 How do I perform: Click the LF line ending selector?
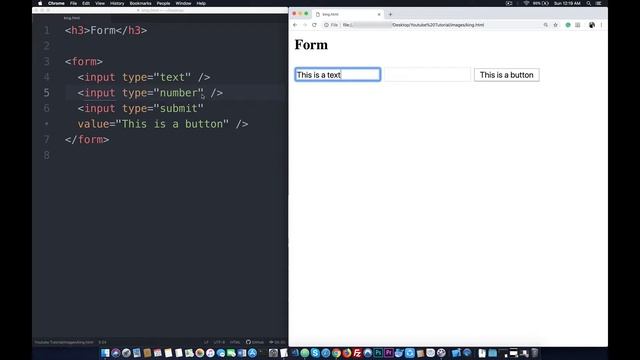206,342
